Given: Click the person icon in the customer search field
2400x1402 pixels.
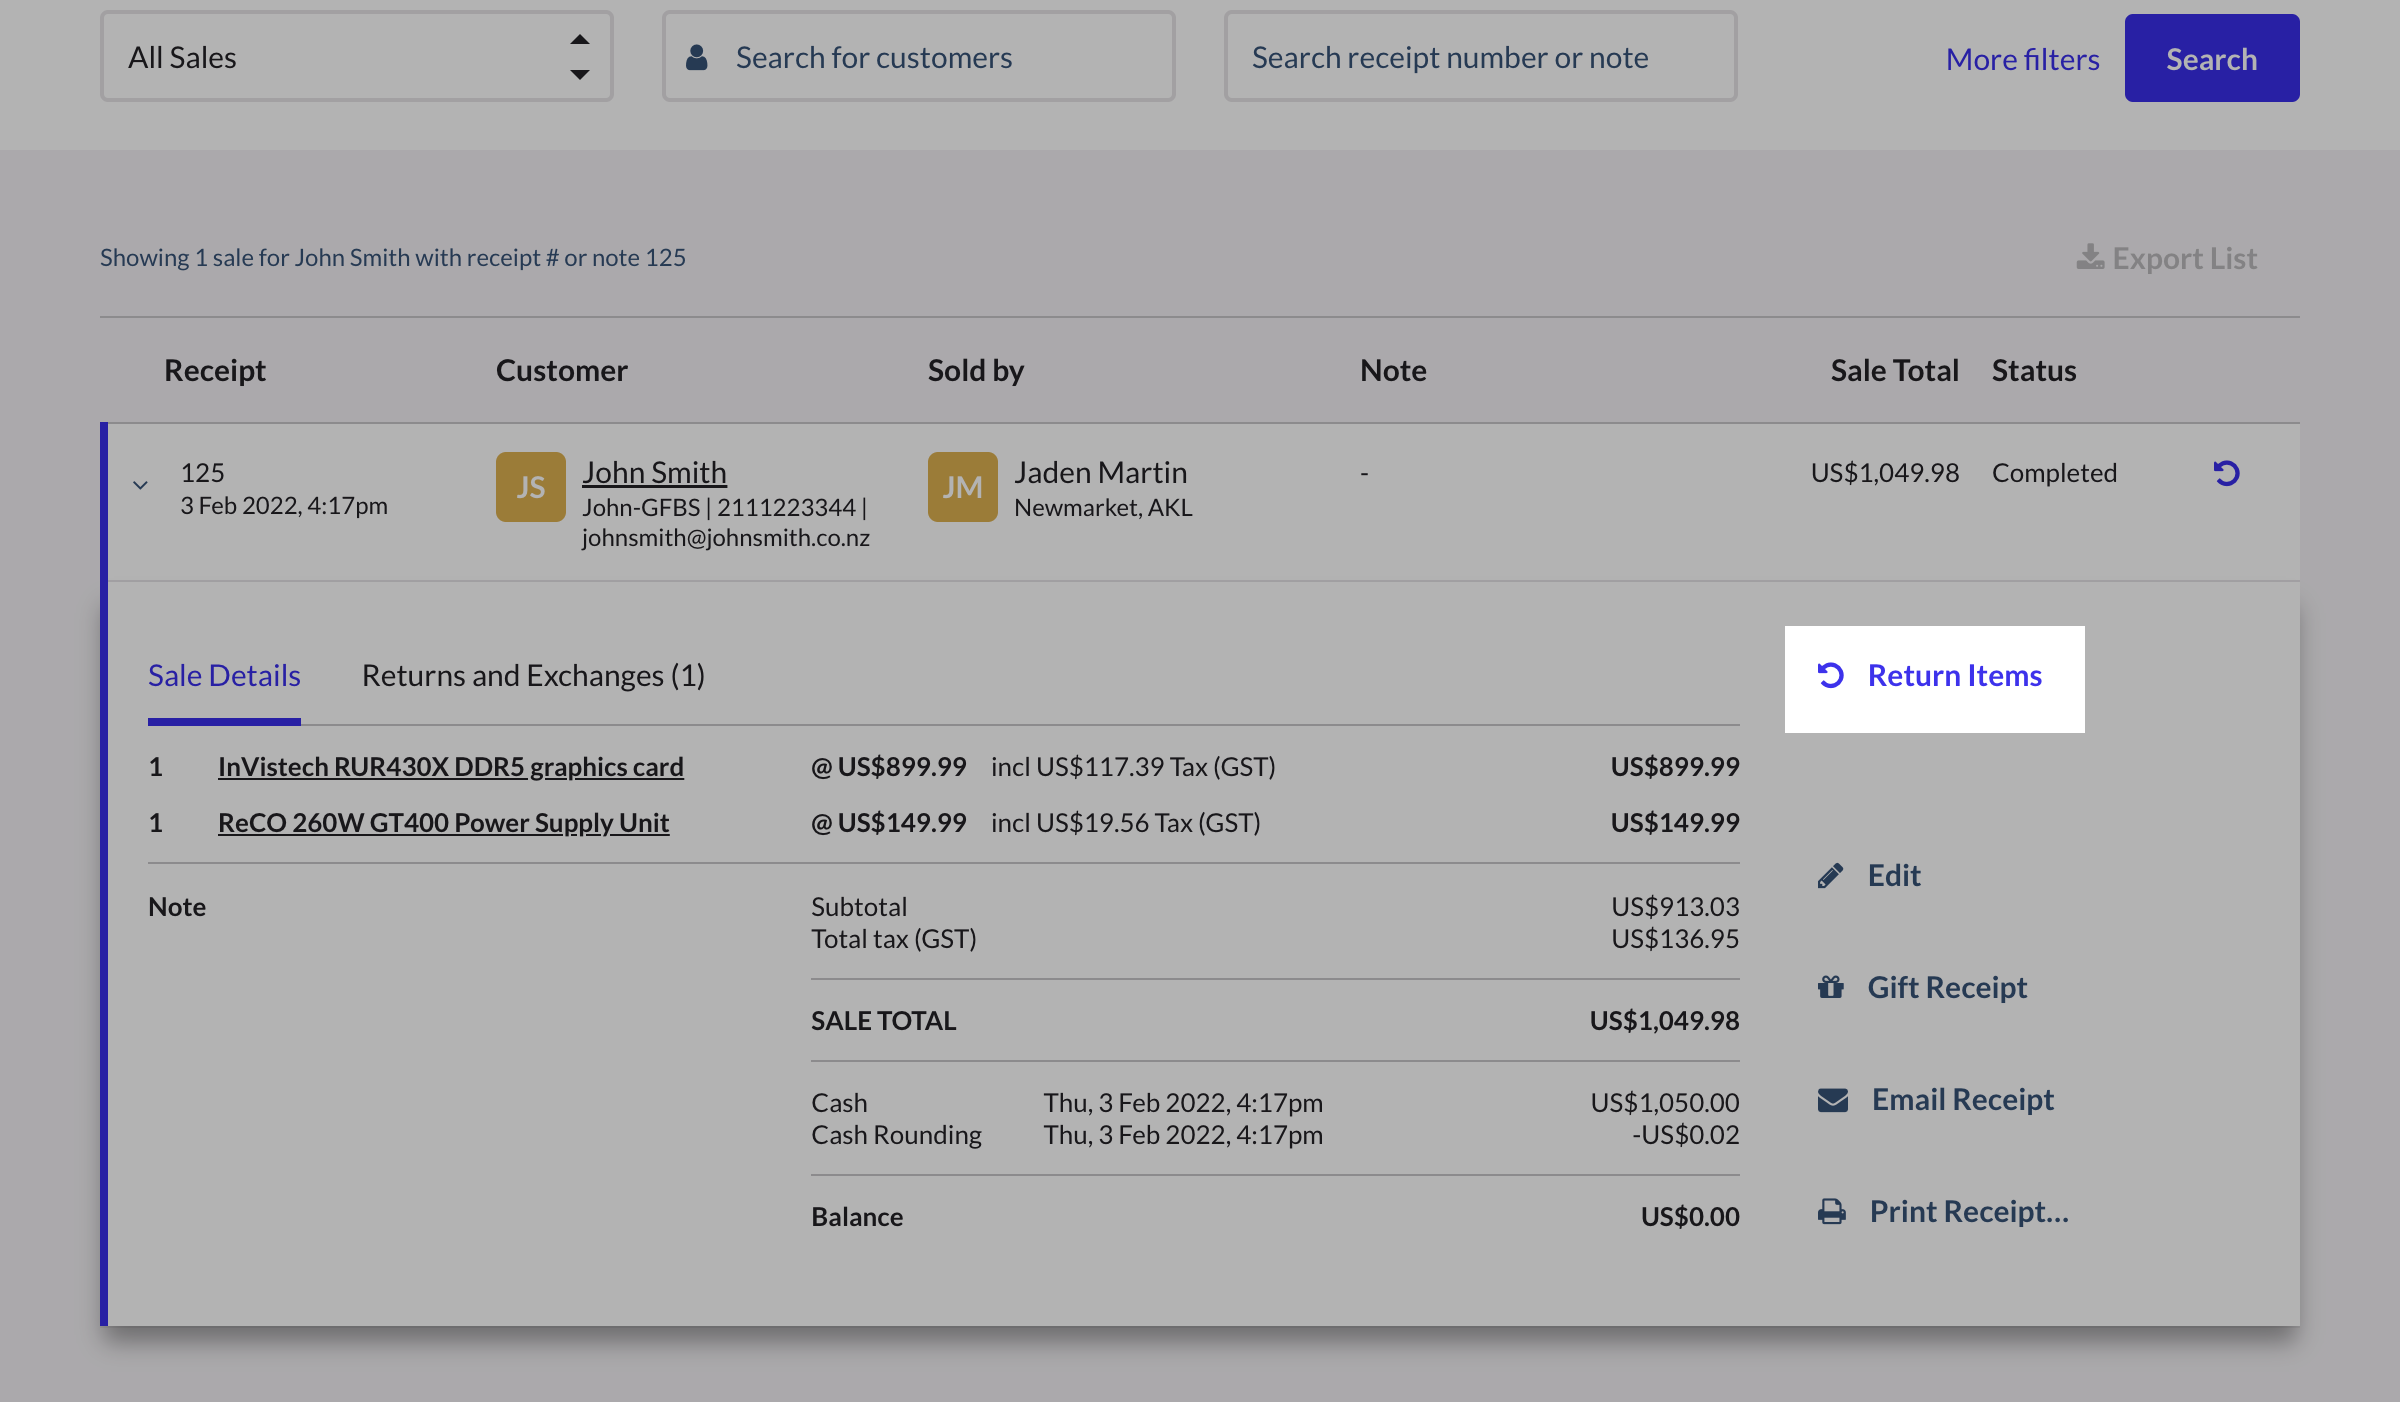Looking at the screenshot, I should click(696, 57).
